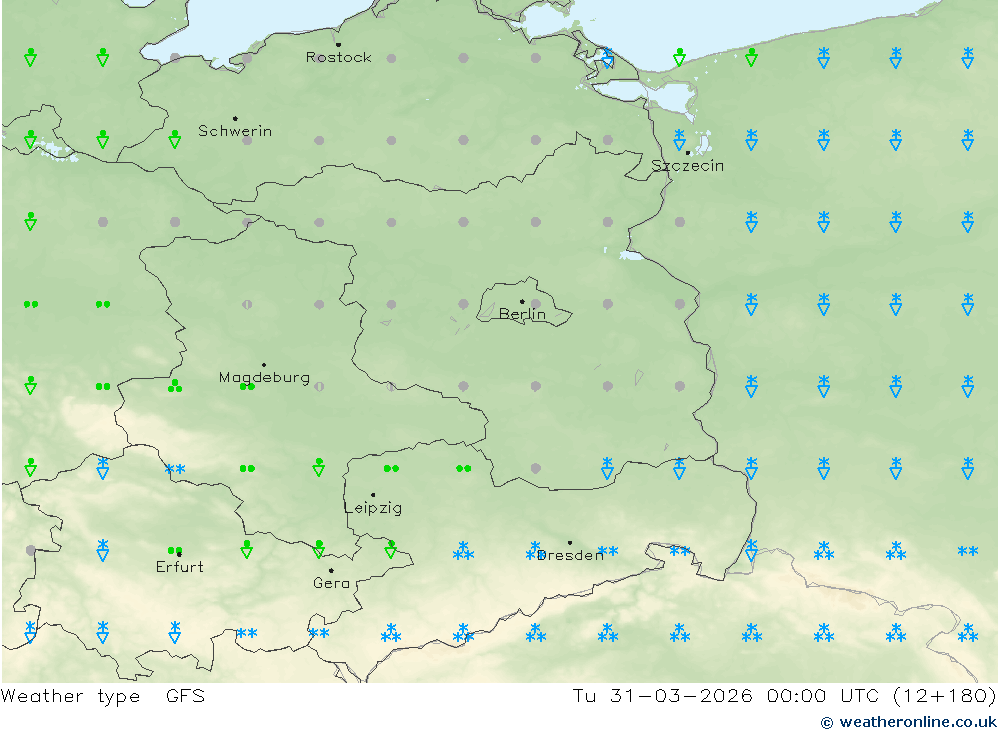The height and width of the screenshot is (733, 1000).
Task: Click the green double-dot symbol under the Magdeburg label
Action: pyautogui.click(x=247, y=387)
